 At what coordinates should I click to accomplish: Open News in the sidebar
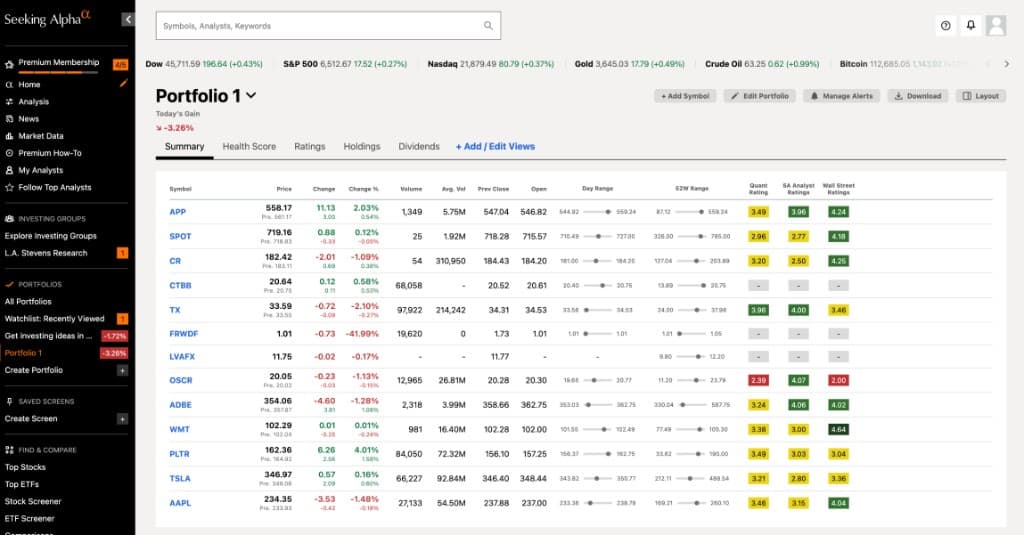click(x=28, y=119)
